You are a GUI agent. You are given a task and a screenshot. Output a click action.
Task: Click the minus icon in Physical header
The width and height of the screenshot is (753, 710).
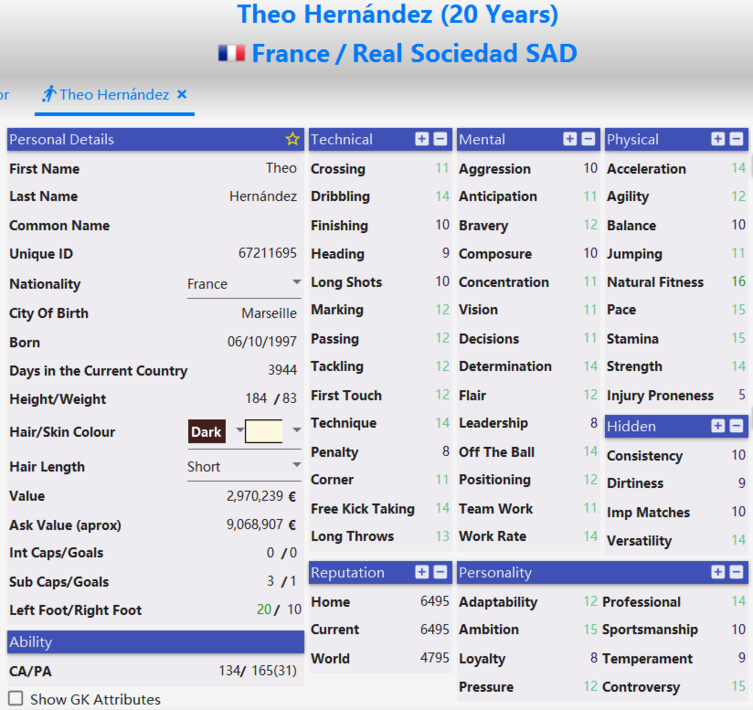pyautogui.click(x=736, y=139)
